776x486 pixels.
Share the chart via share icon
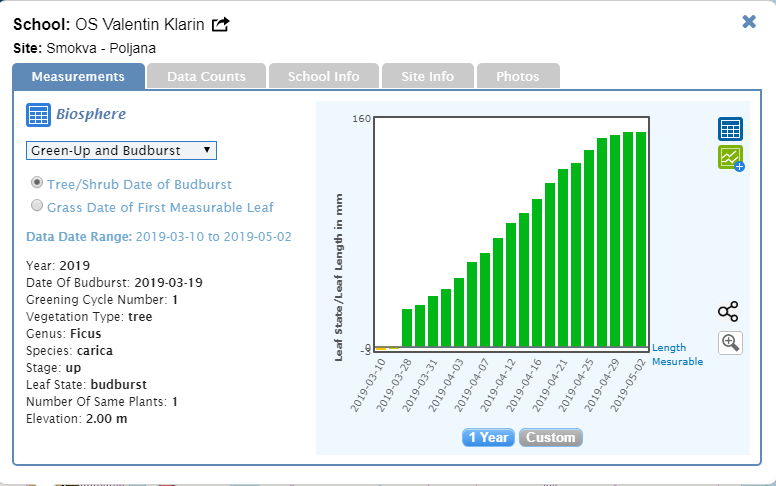(729, 311)
